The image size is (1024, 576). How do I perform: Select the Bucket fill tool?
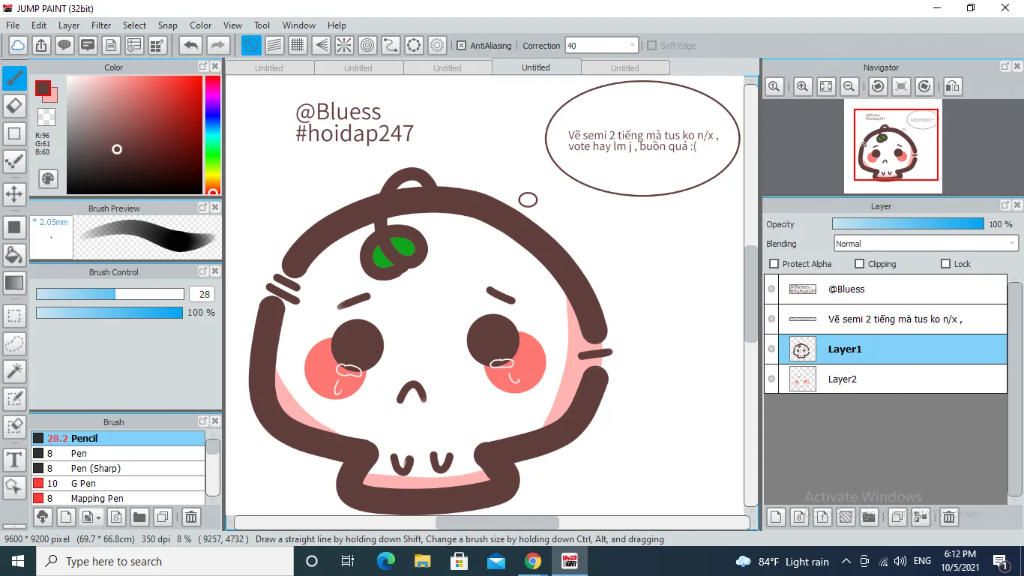tap(14, 255)
